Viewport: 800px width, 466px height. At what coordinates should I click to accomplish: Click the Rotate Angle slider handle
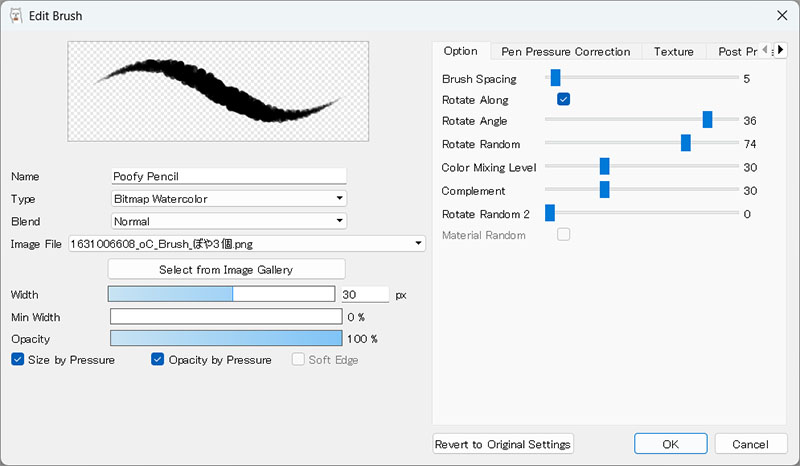pos(707,120)
